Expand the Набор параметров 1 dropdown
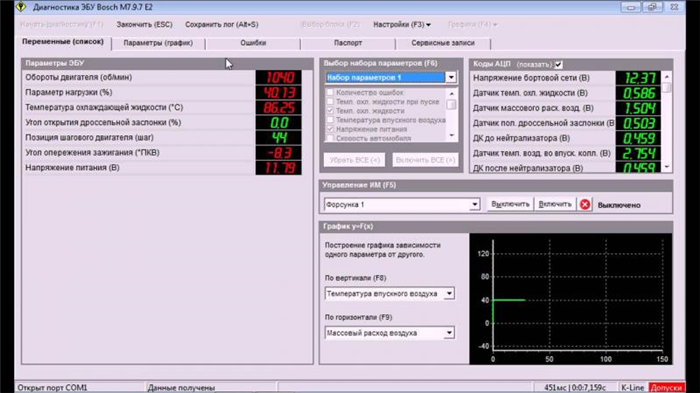700x393 pixels. click(x=451, y=77)
